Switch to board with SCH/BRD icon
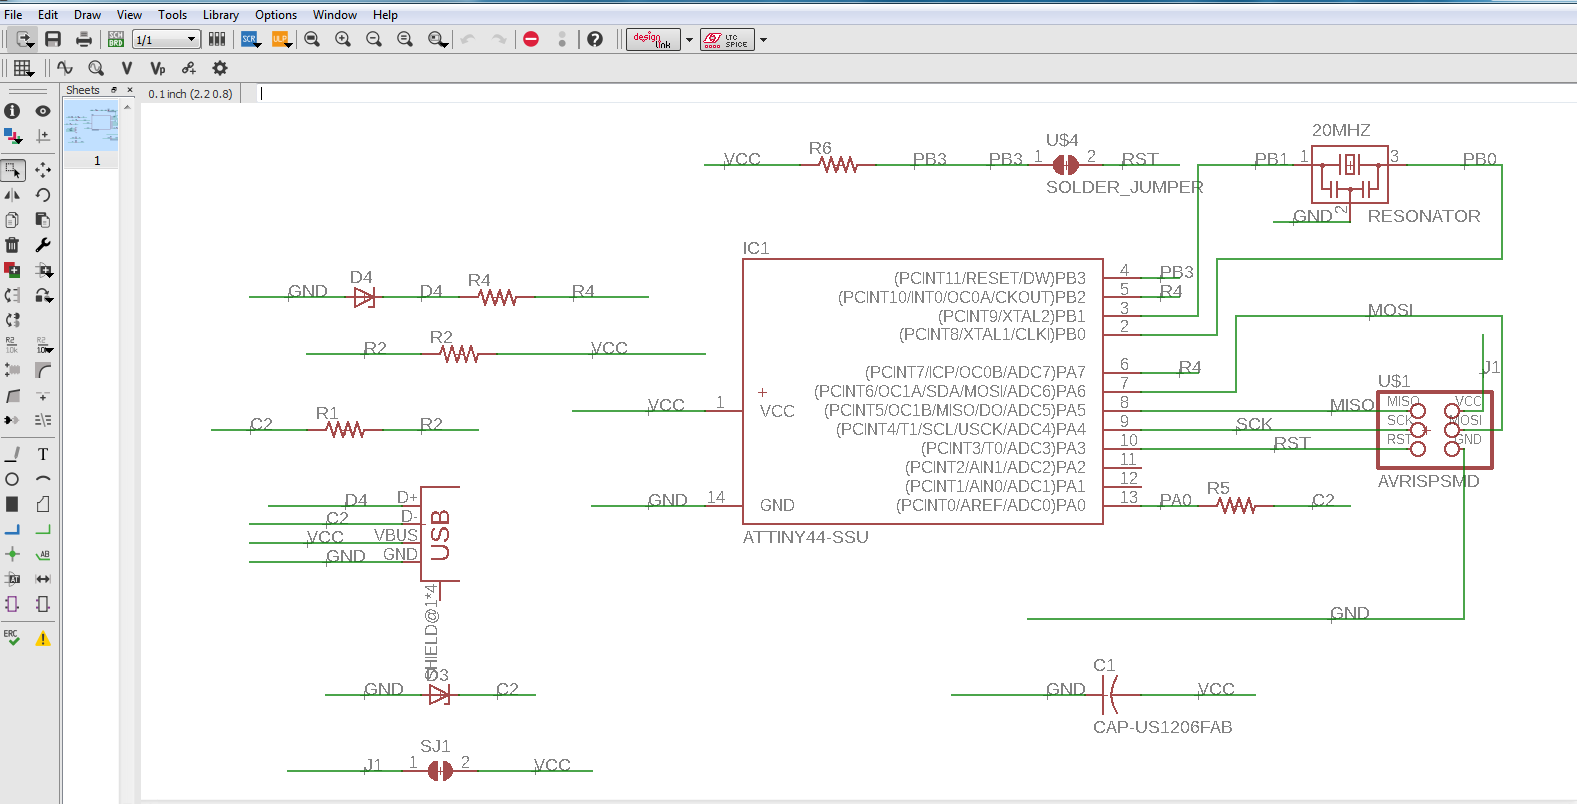This screenshot has height=804, width=1577. pyautogui.click(x=116, y=39)
